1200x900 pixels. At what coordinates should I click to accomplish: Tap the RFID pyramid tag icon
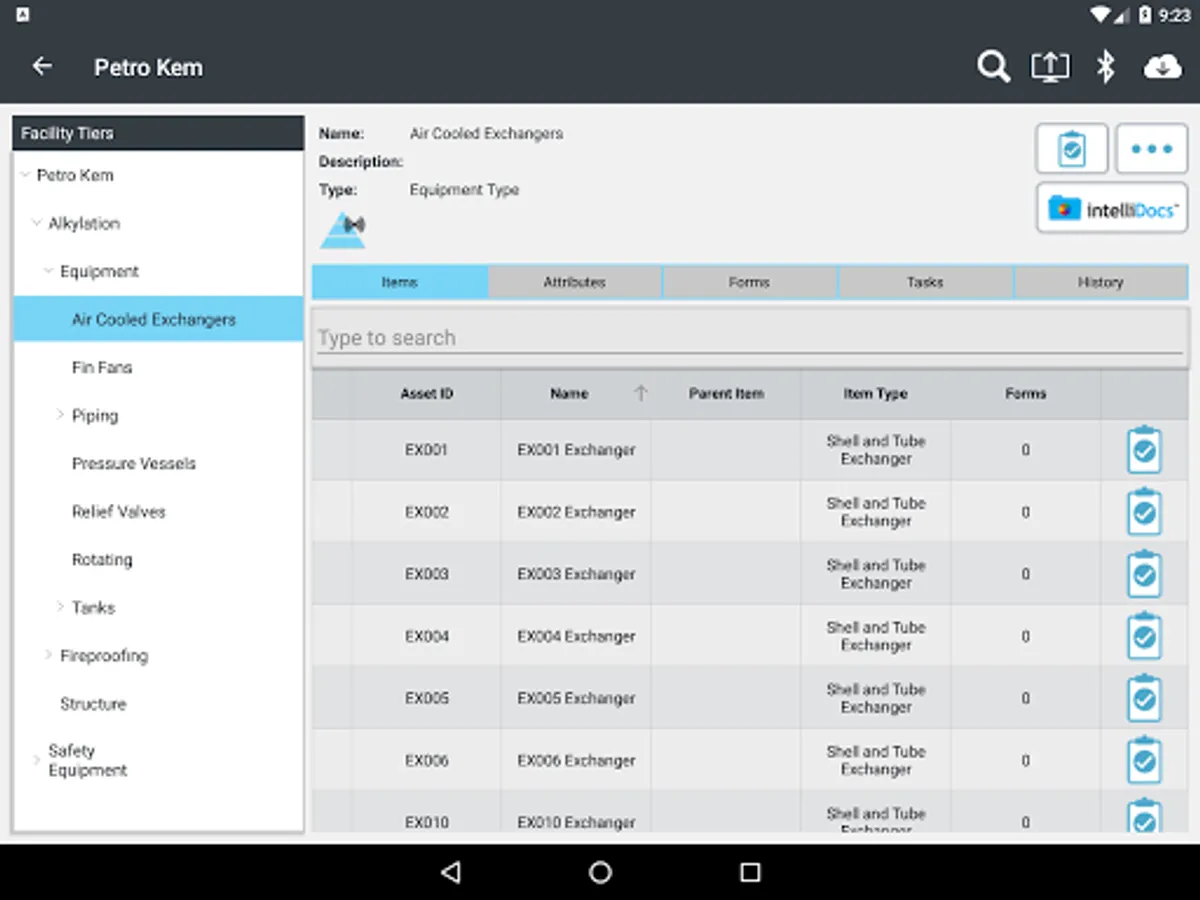point(343,230)
